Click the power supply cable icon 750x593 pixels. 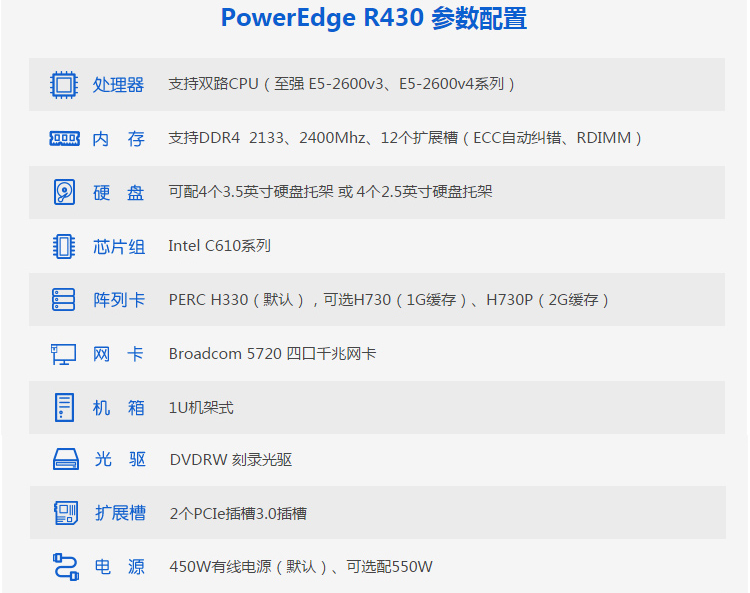pyautogui.click(x=64, y=567)
